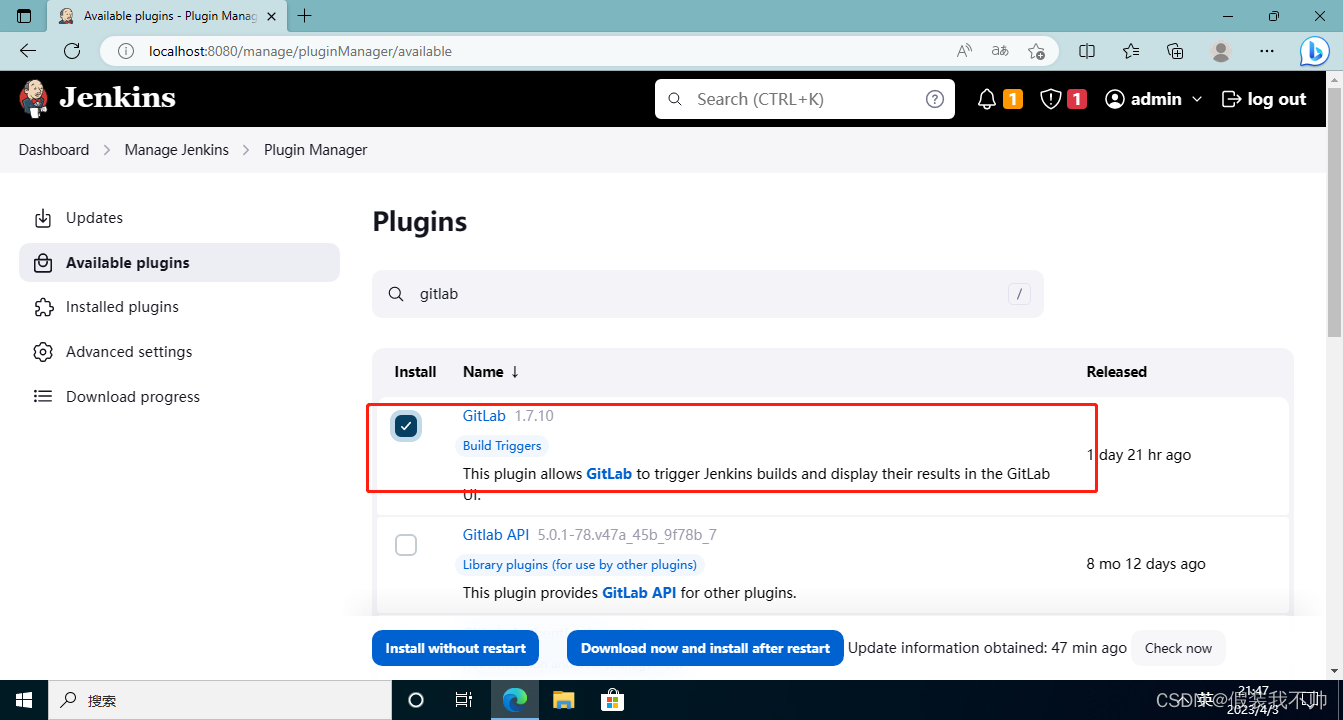Click the Installed plugins puzzle icon
The height and width of the screenshot is (720, 1343).
click(43, 307)
